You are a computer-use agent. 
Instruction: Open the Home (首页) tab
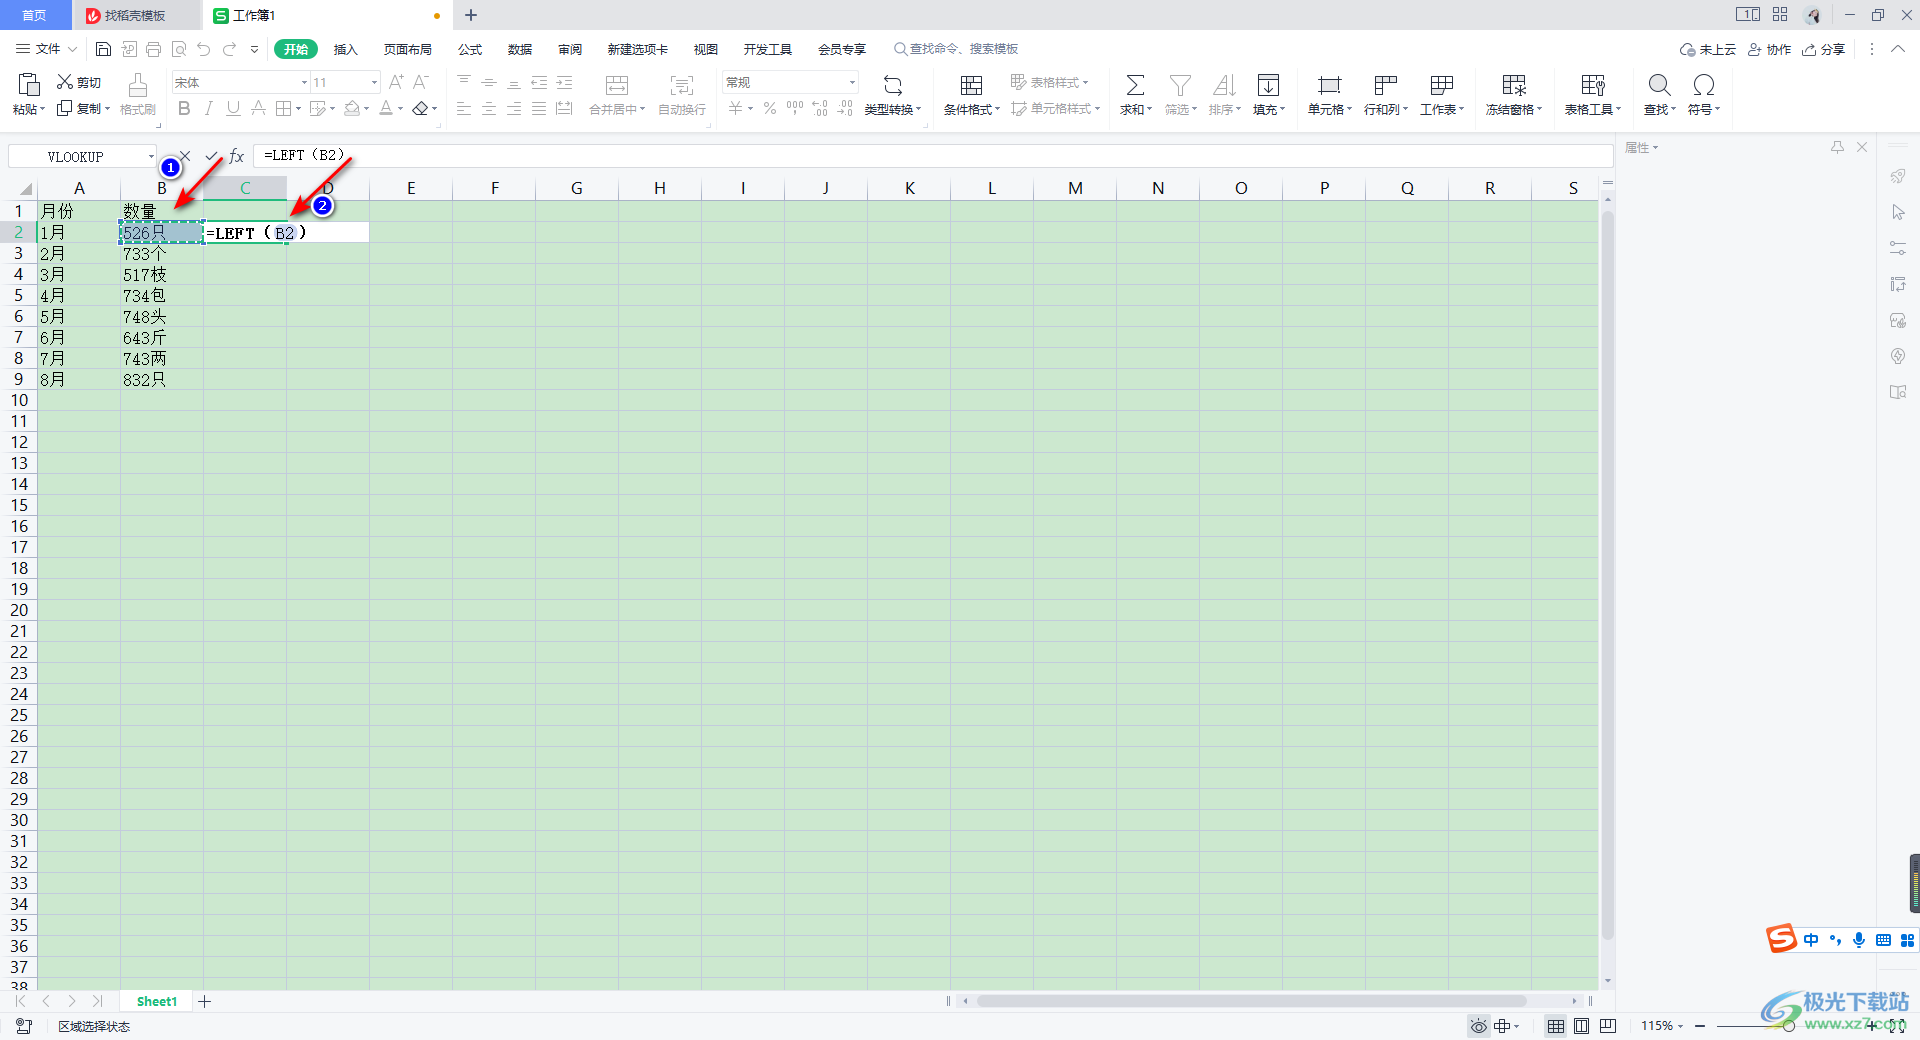(35, 15)
